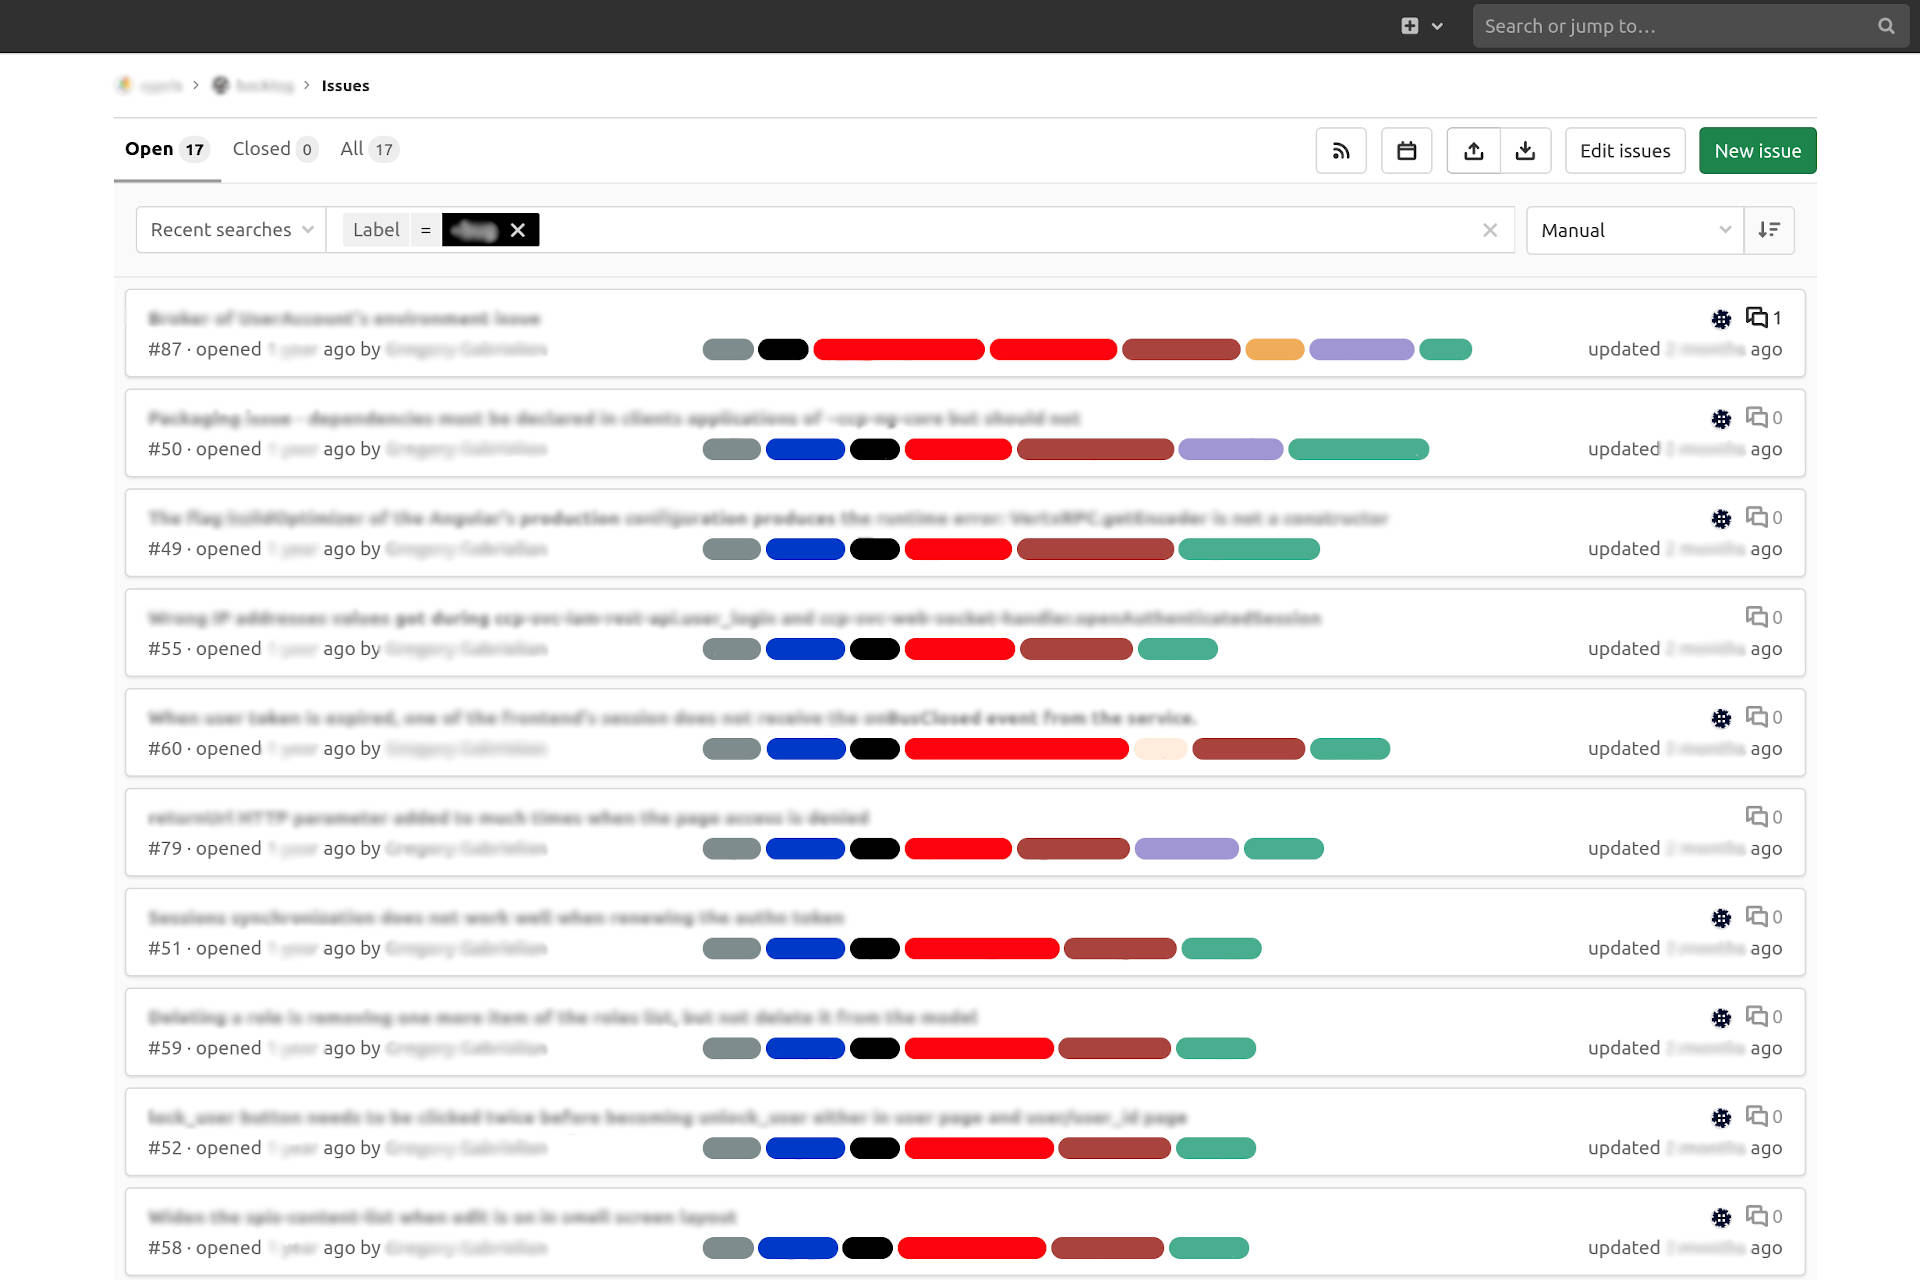
Task: Remove the active label filter
Action: (520, 229)
